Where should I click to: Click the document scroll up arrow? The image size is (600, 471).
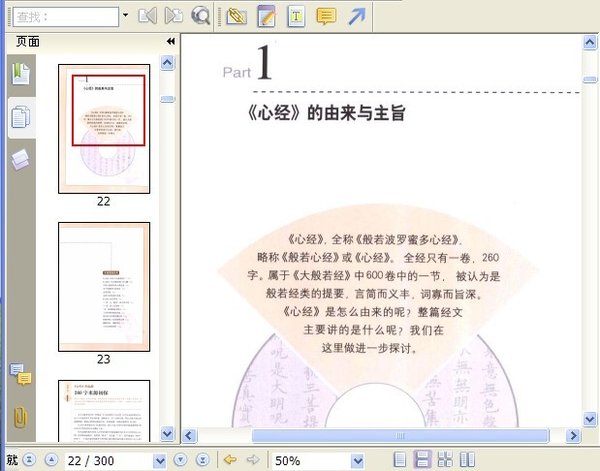point(590,42)
